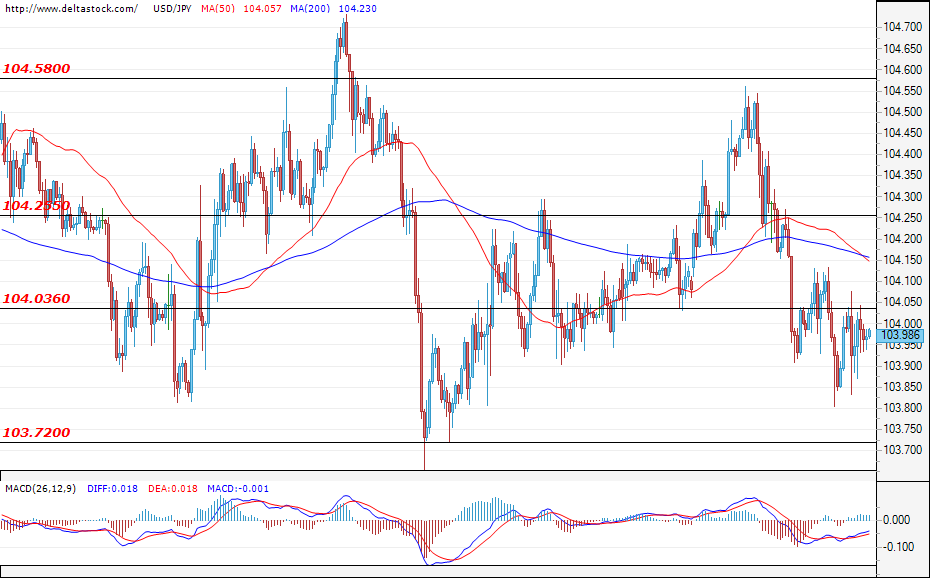Click the 104.350 price axis tick
This screenshot has height=578, width=930.
[x=903, y=175]
